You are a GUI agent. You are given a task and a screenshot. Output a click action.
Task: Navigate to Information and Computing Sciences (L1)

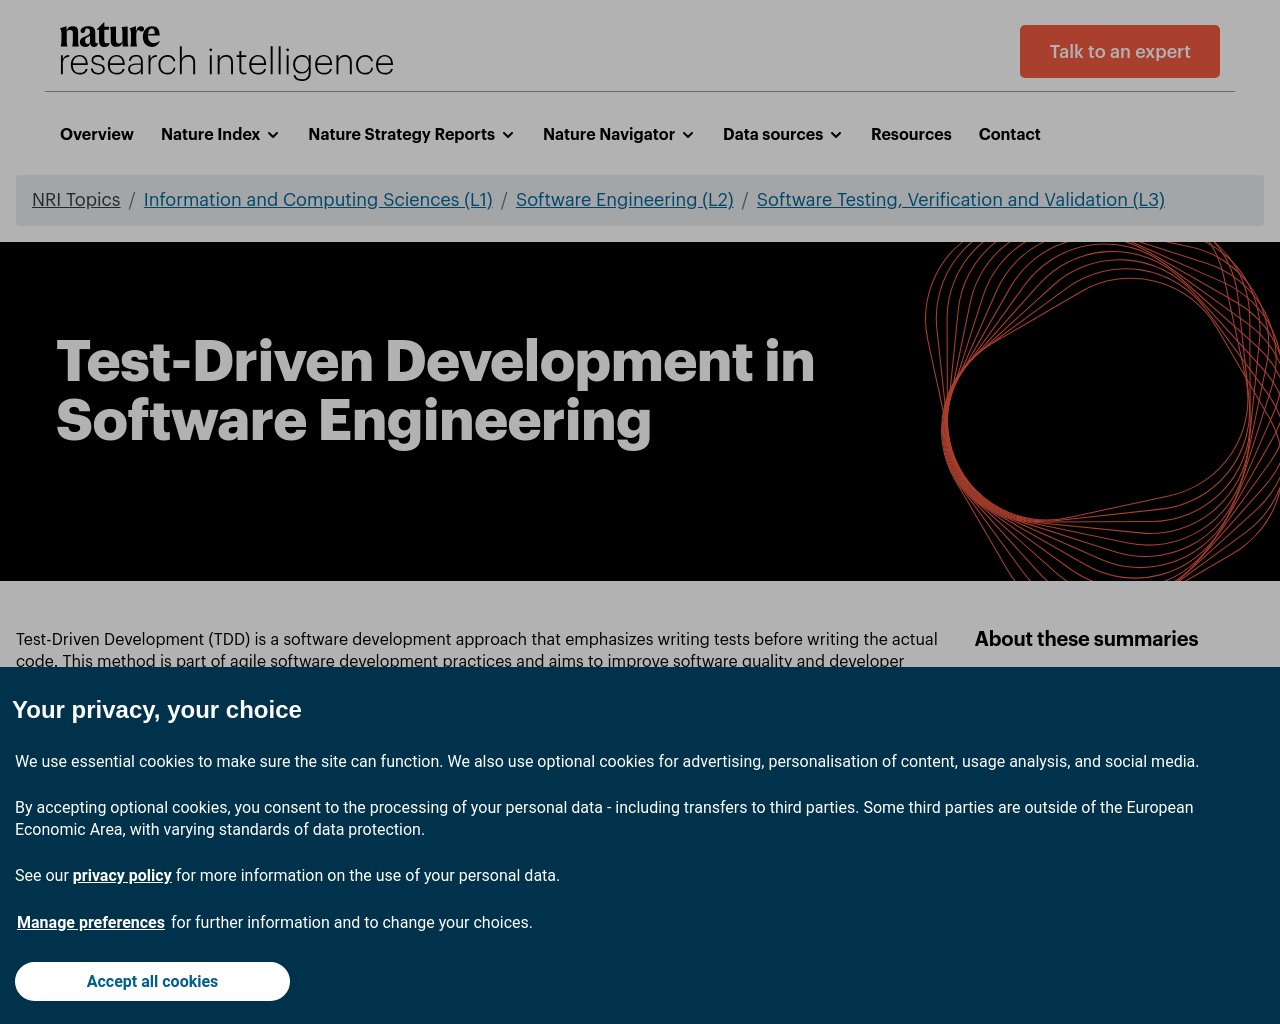[318, 199]
